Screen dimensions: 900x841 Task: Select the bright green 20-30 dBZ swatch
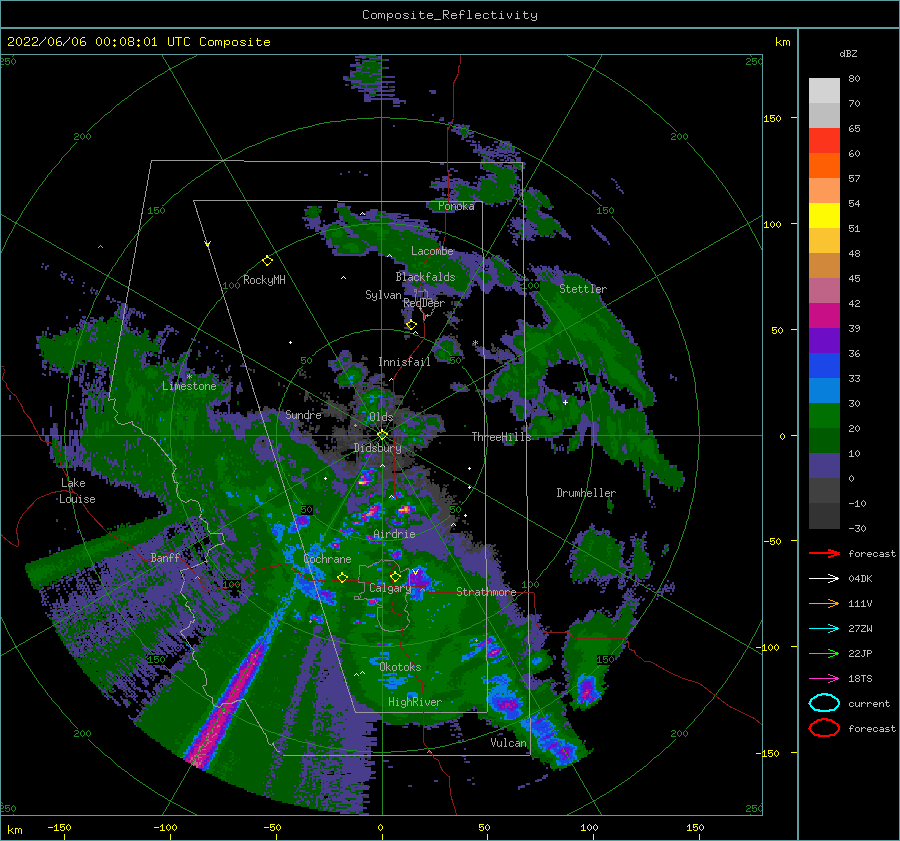(x=824, y=415)
